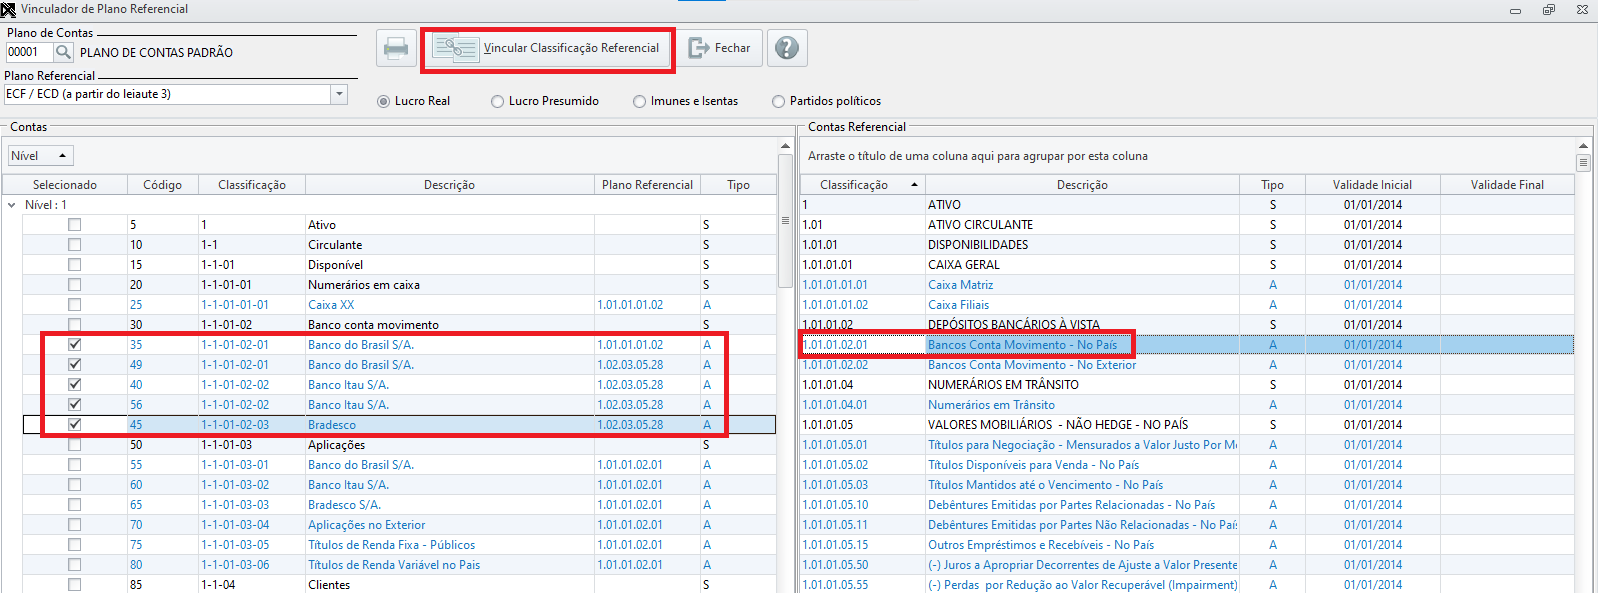This screenshot has height=593, width=1598.
Task: Select 'Numerários em Trânsito' referential account
Action: (1187, 405)
